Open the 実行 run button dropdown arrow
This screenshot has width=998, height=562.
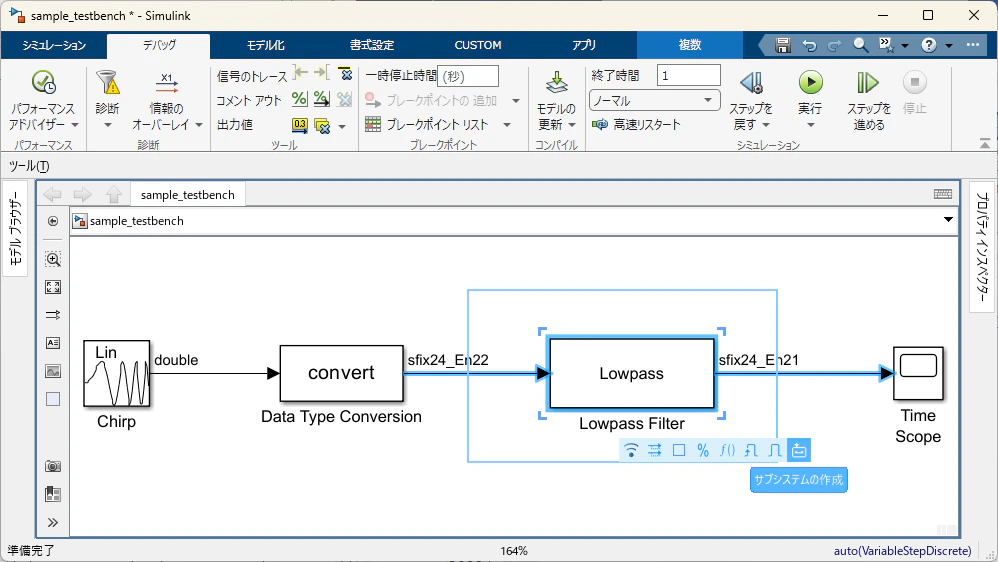(810, 125)
